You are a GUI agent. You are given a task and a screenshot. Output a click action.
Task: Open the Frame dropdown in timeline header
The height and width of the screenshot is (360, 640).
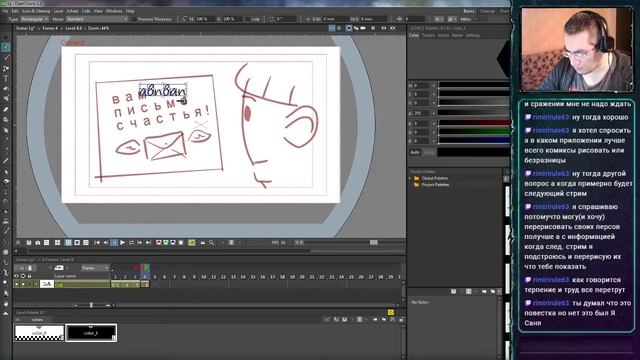coord(95,268)
